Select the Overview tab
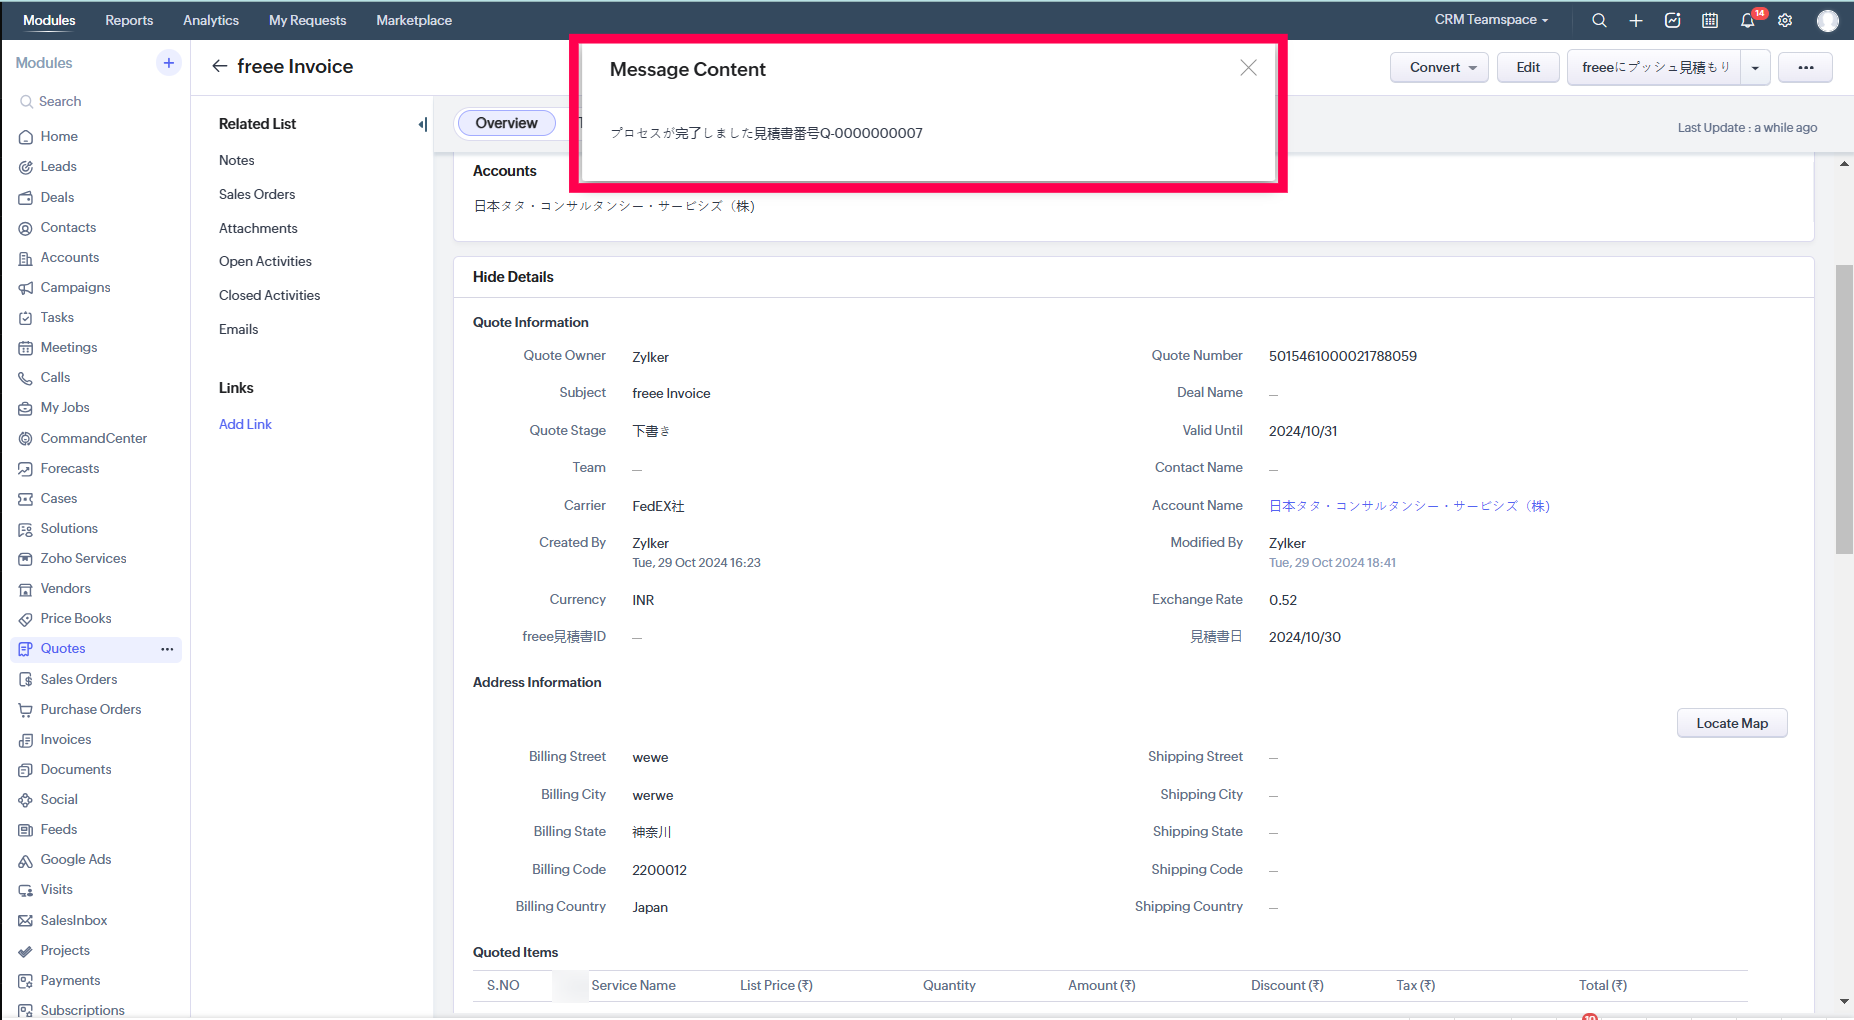 pyautogui.click(x=506, y=123)
